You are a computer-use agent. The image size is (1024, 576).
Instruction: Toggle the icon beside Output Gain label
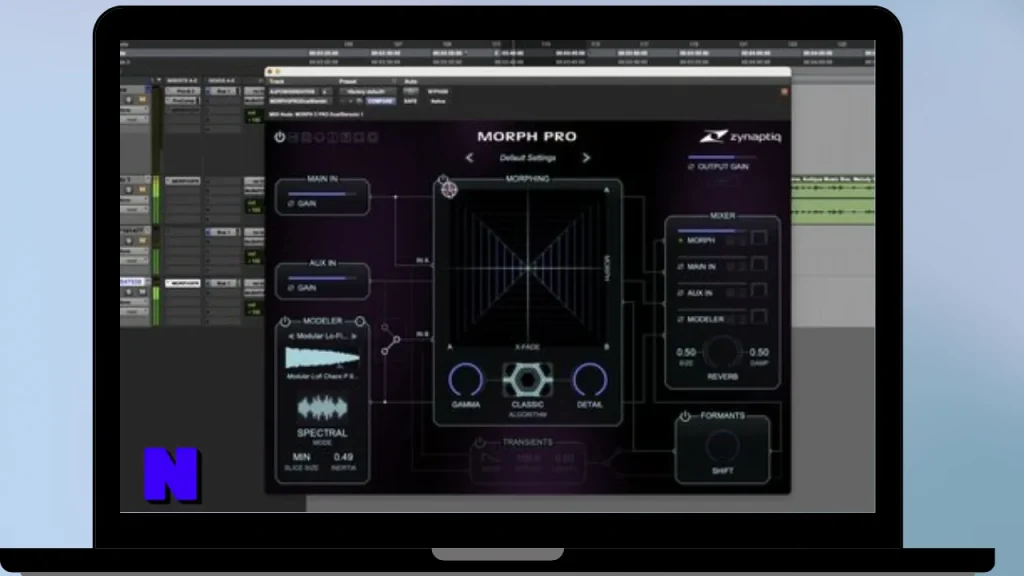pos(691,167)
